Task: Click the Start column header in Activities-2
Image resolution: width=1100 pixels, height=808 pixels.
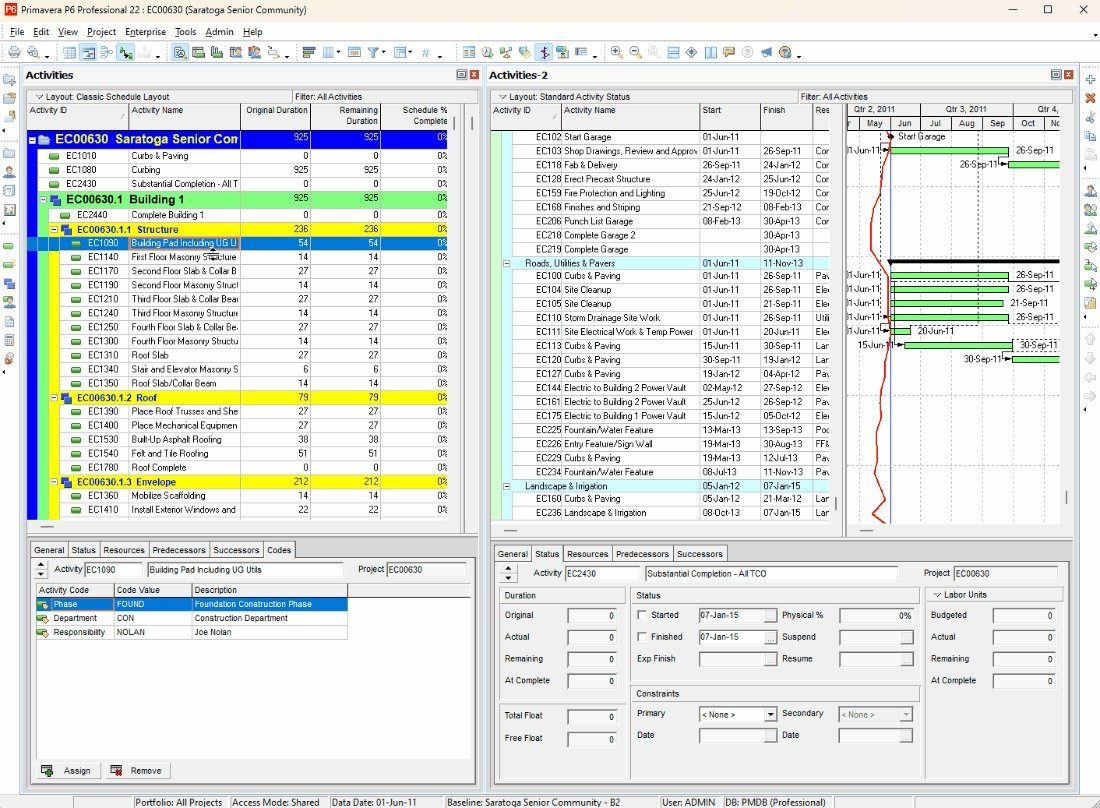Action: [x=730, y=116]
